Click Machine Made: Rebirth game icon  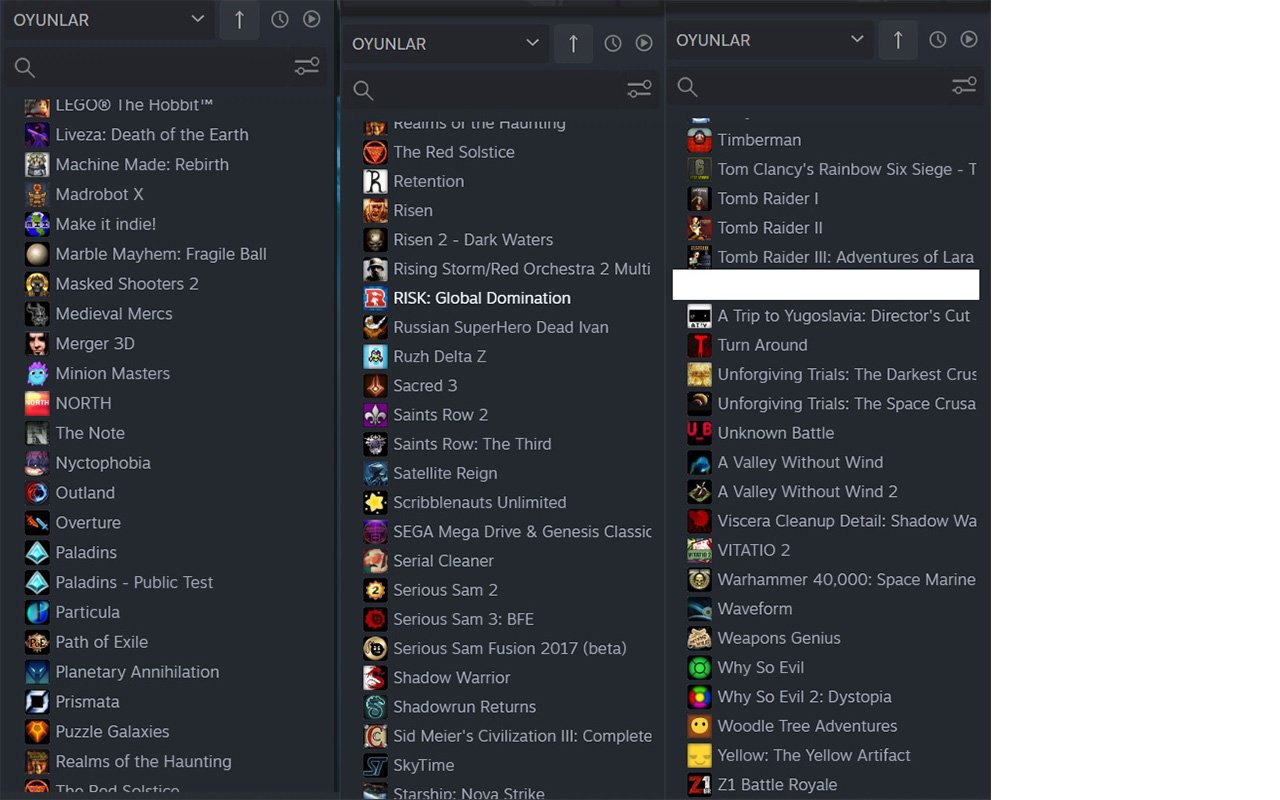tap(37, 165)
